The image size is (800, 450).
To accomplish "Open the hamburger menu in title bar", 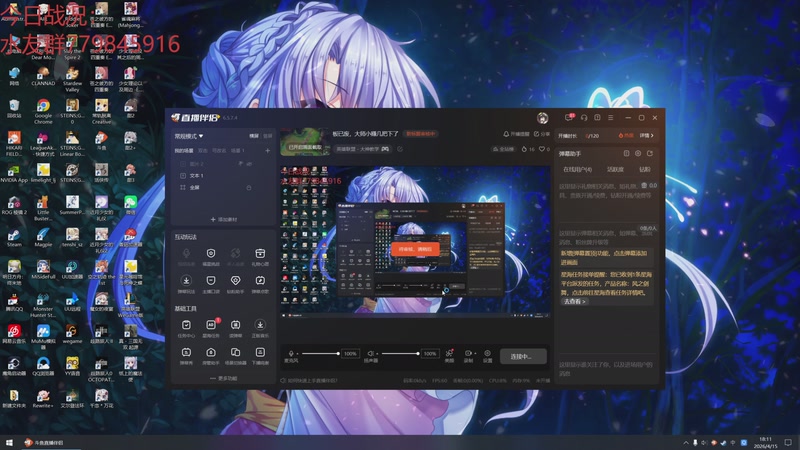I will (611, 118).
